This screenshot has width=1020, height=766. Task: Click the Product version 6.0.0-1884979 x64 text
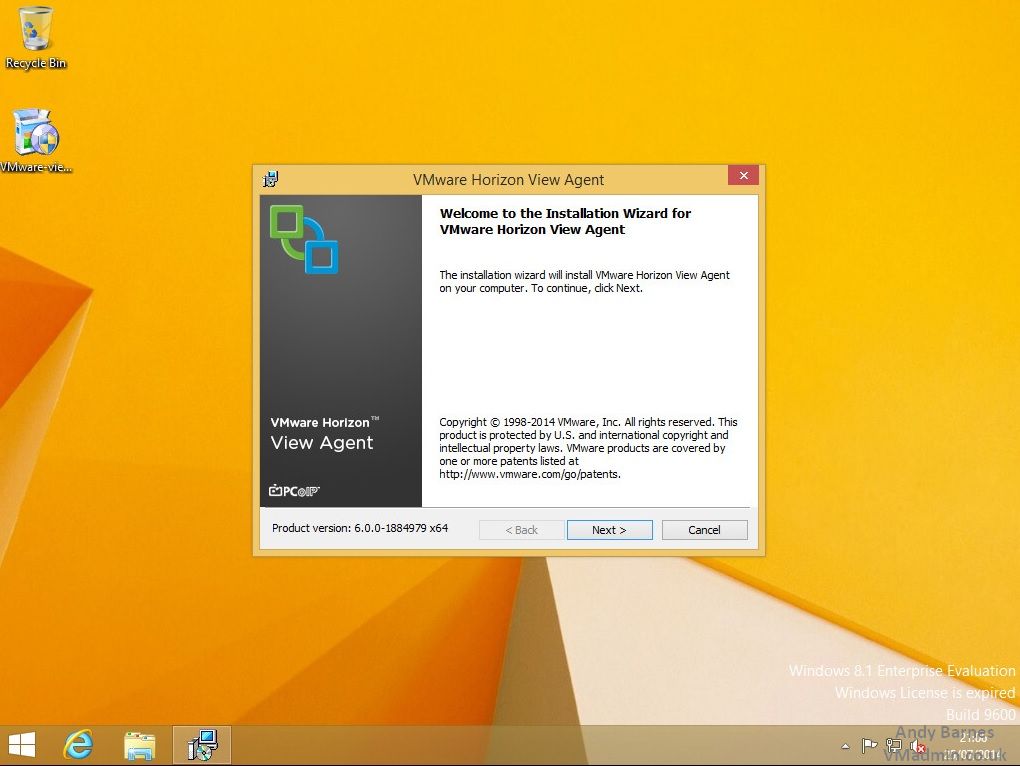point(360,528)
